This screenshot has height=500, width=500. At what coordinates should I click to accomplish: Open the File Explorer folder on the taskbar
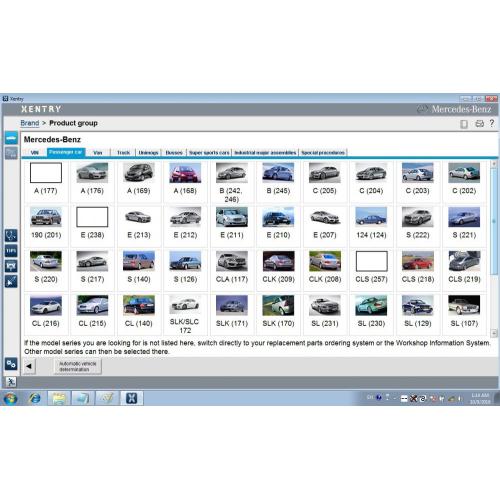pyautogui.click(x=58, y=398)
